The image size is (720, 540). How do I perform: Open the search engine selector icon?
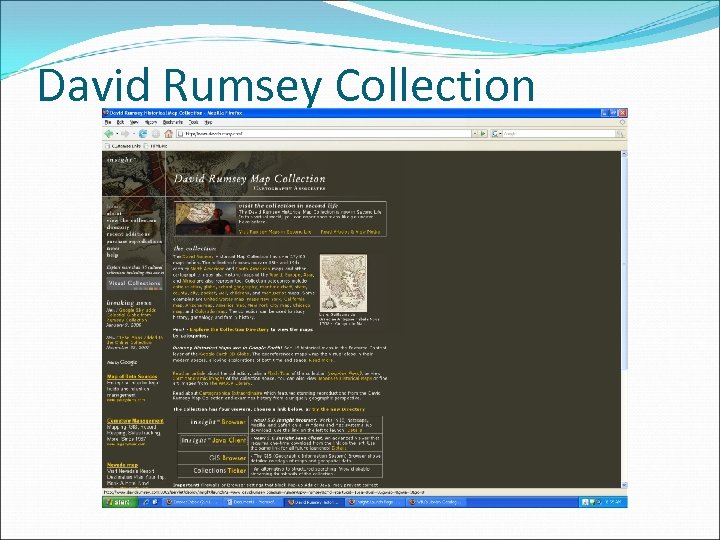(x=496, y=134)
